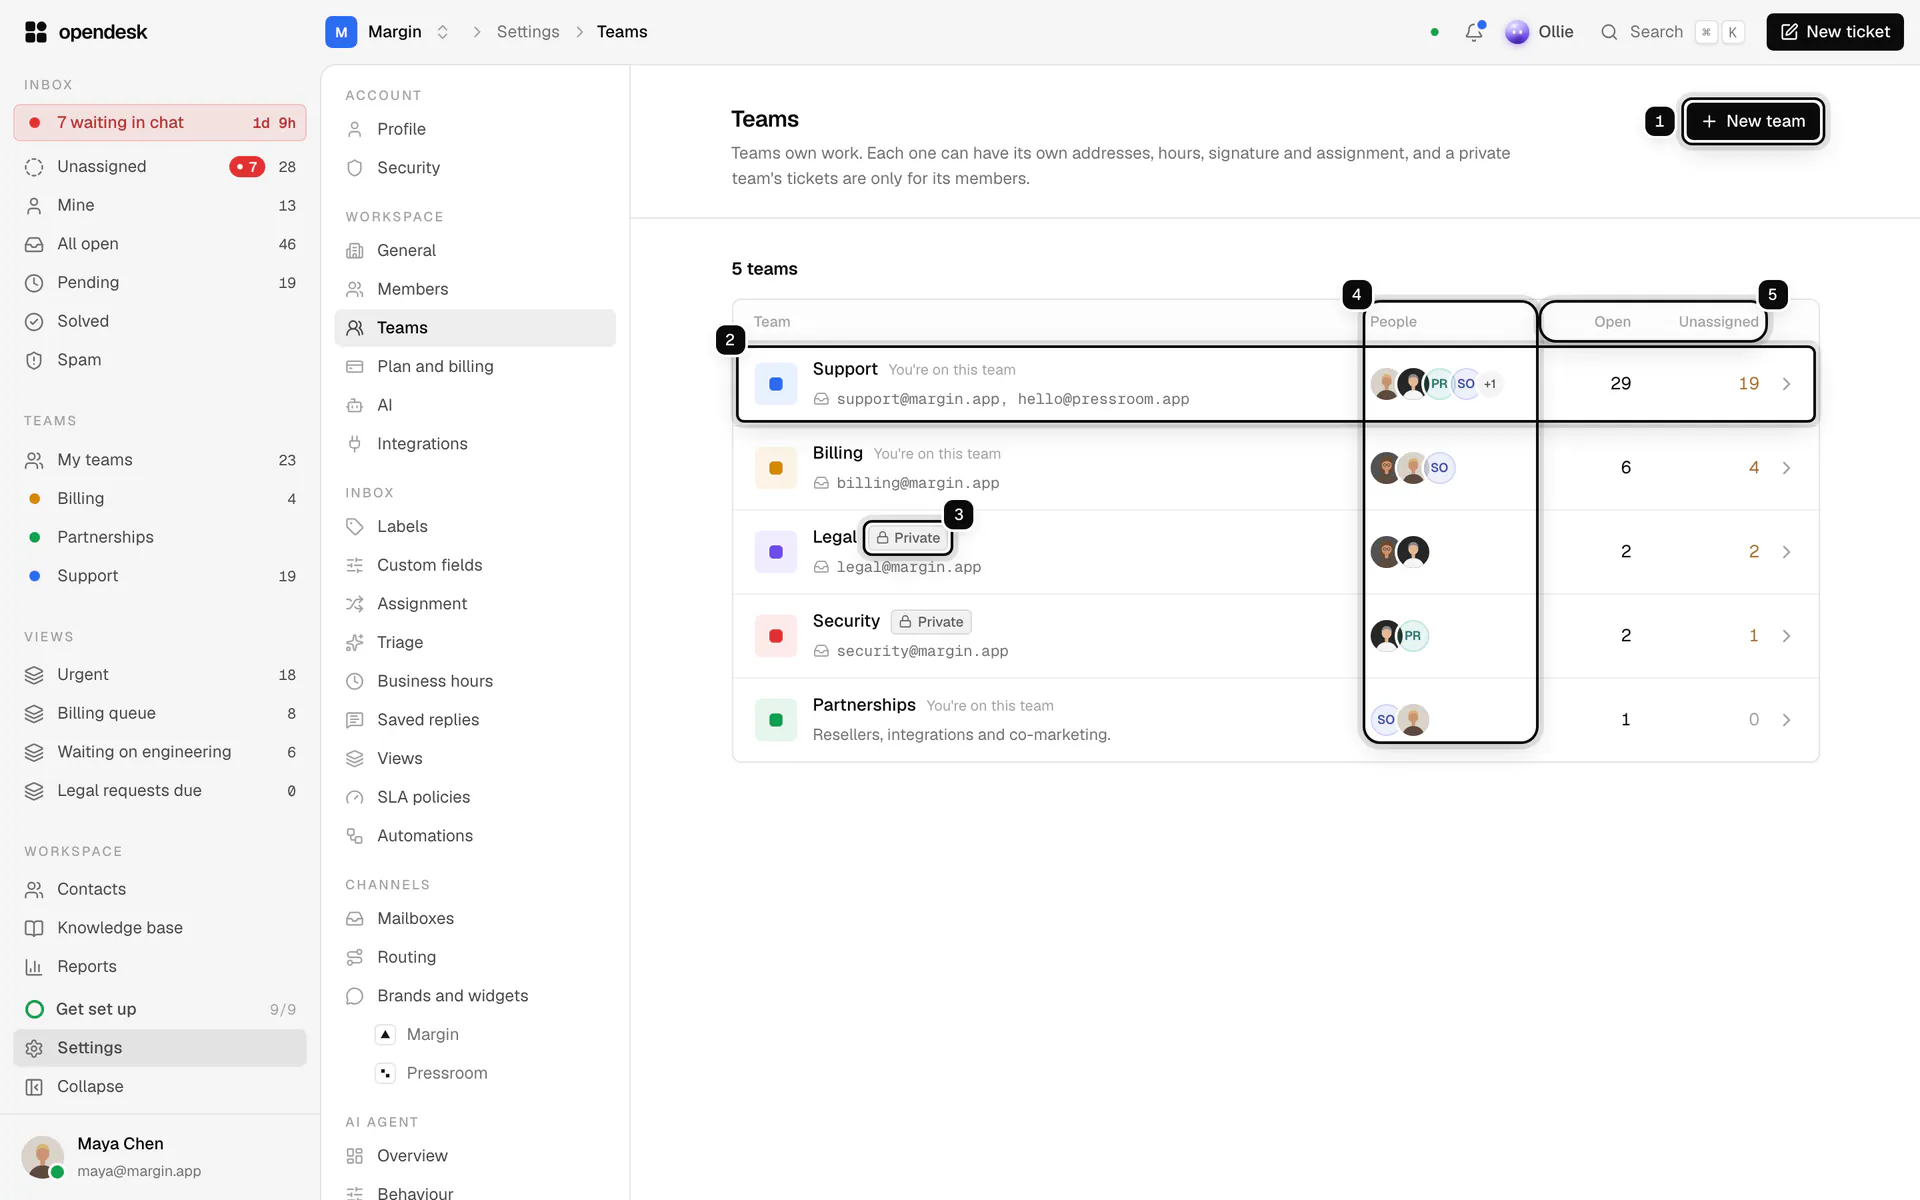This screenshot has height=1200, width=1920.
Task: Go to the Custom fields settings
Action: [x=475, y=565]
